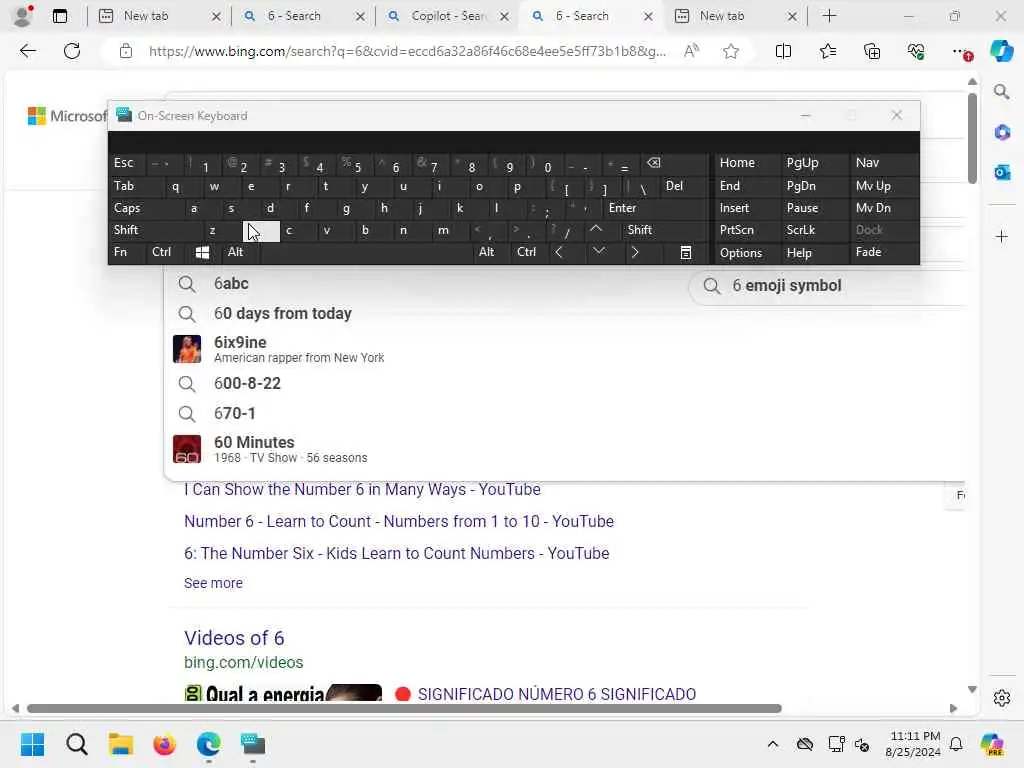Open Browser essentials heart icon

click(916, 51)
